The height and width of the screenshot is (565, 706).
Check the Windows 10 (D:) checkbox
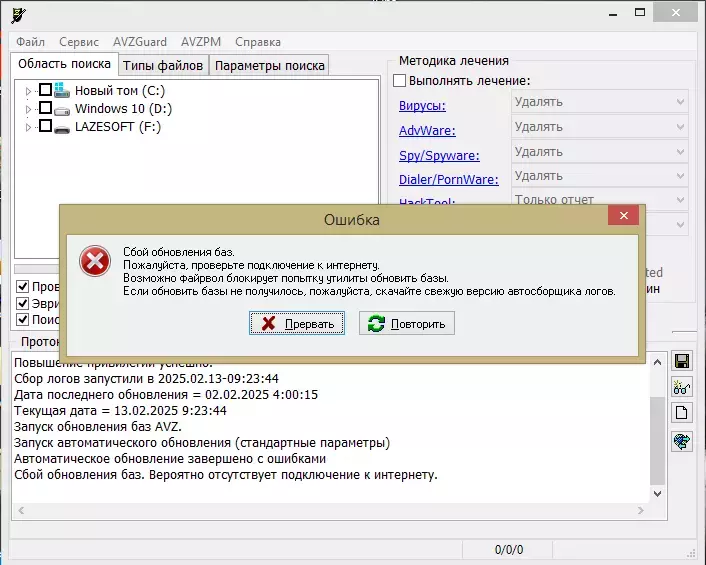45,108
